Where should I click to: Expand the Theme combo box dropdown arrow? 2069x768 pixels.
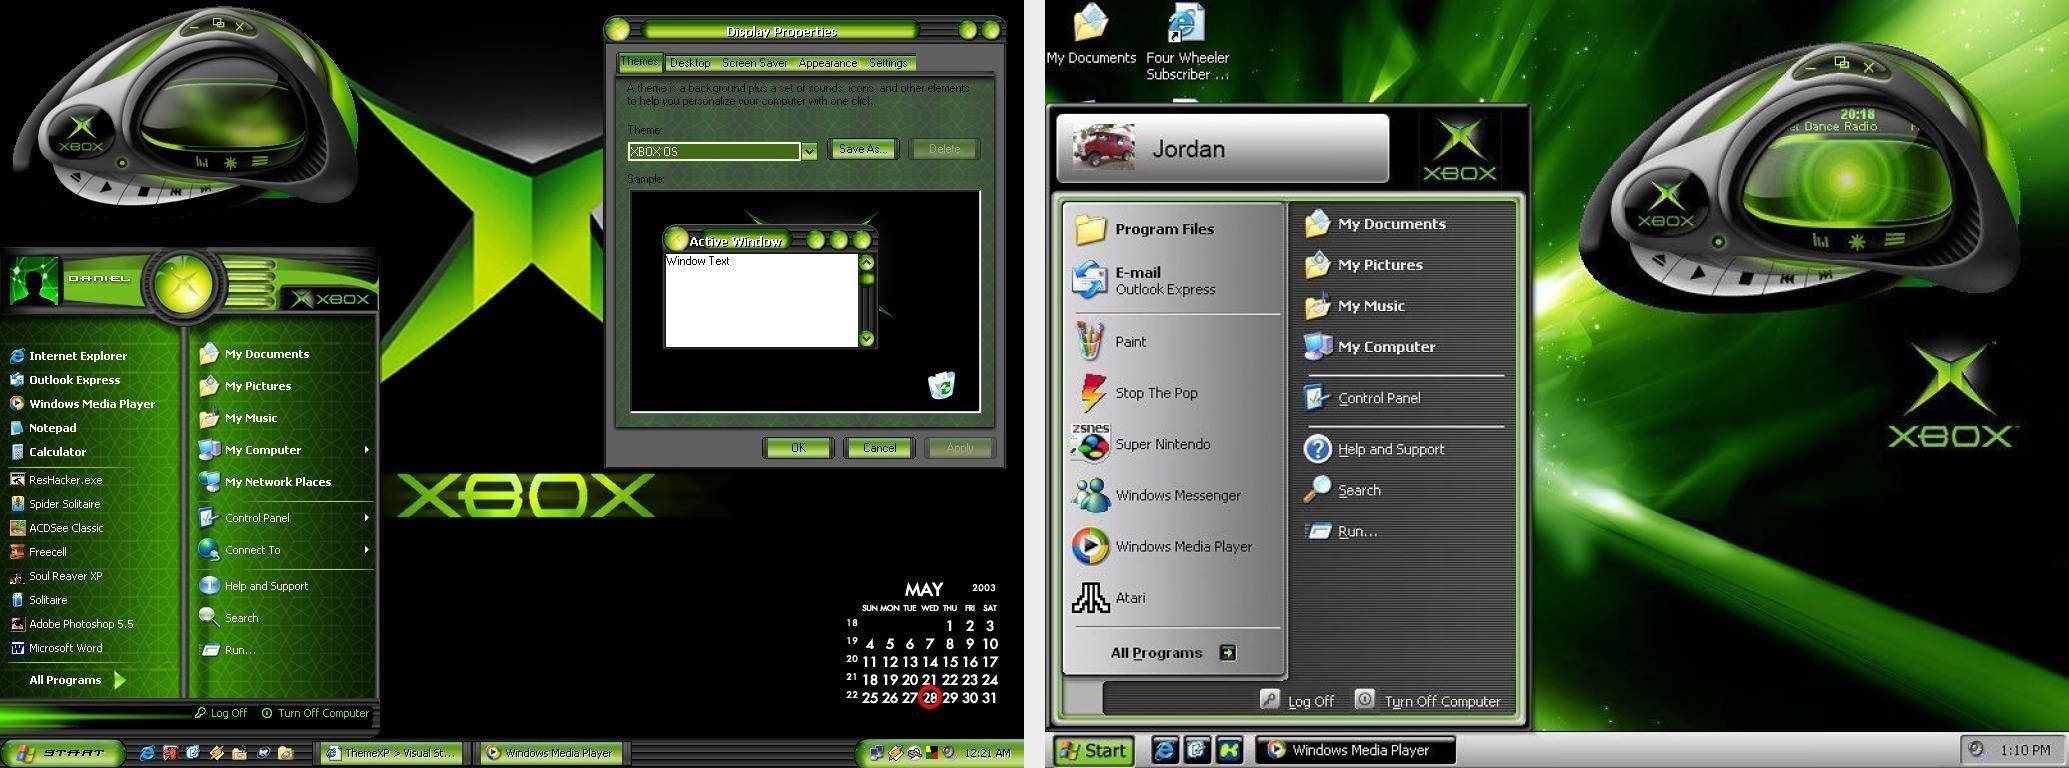[x=809, y=151]
